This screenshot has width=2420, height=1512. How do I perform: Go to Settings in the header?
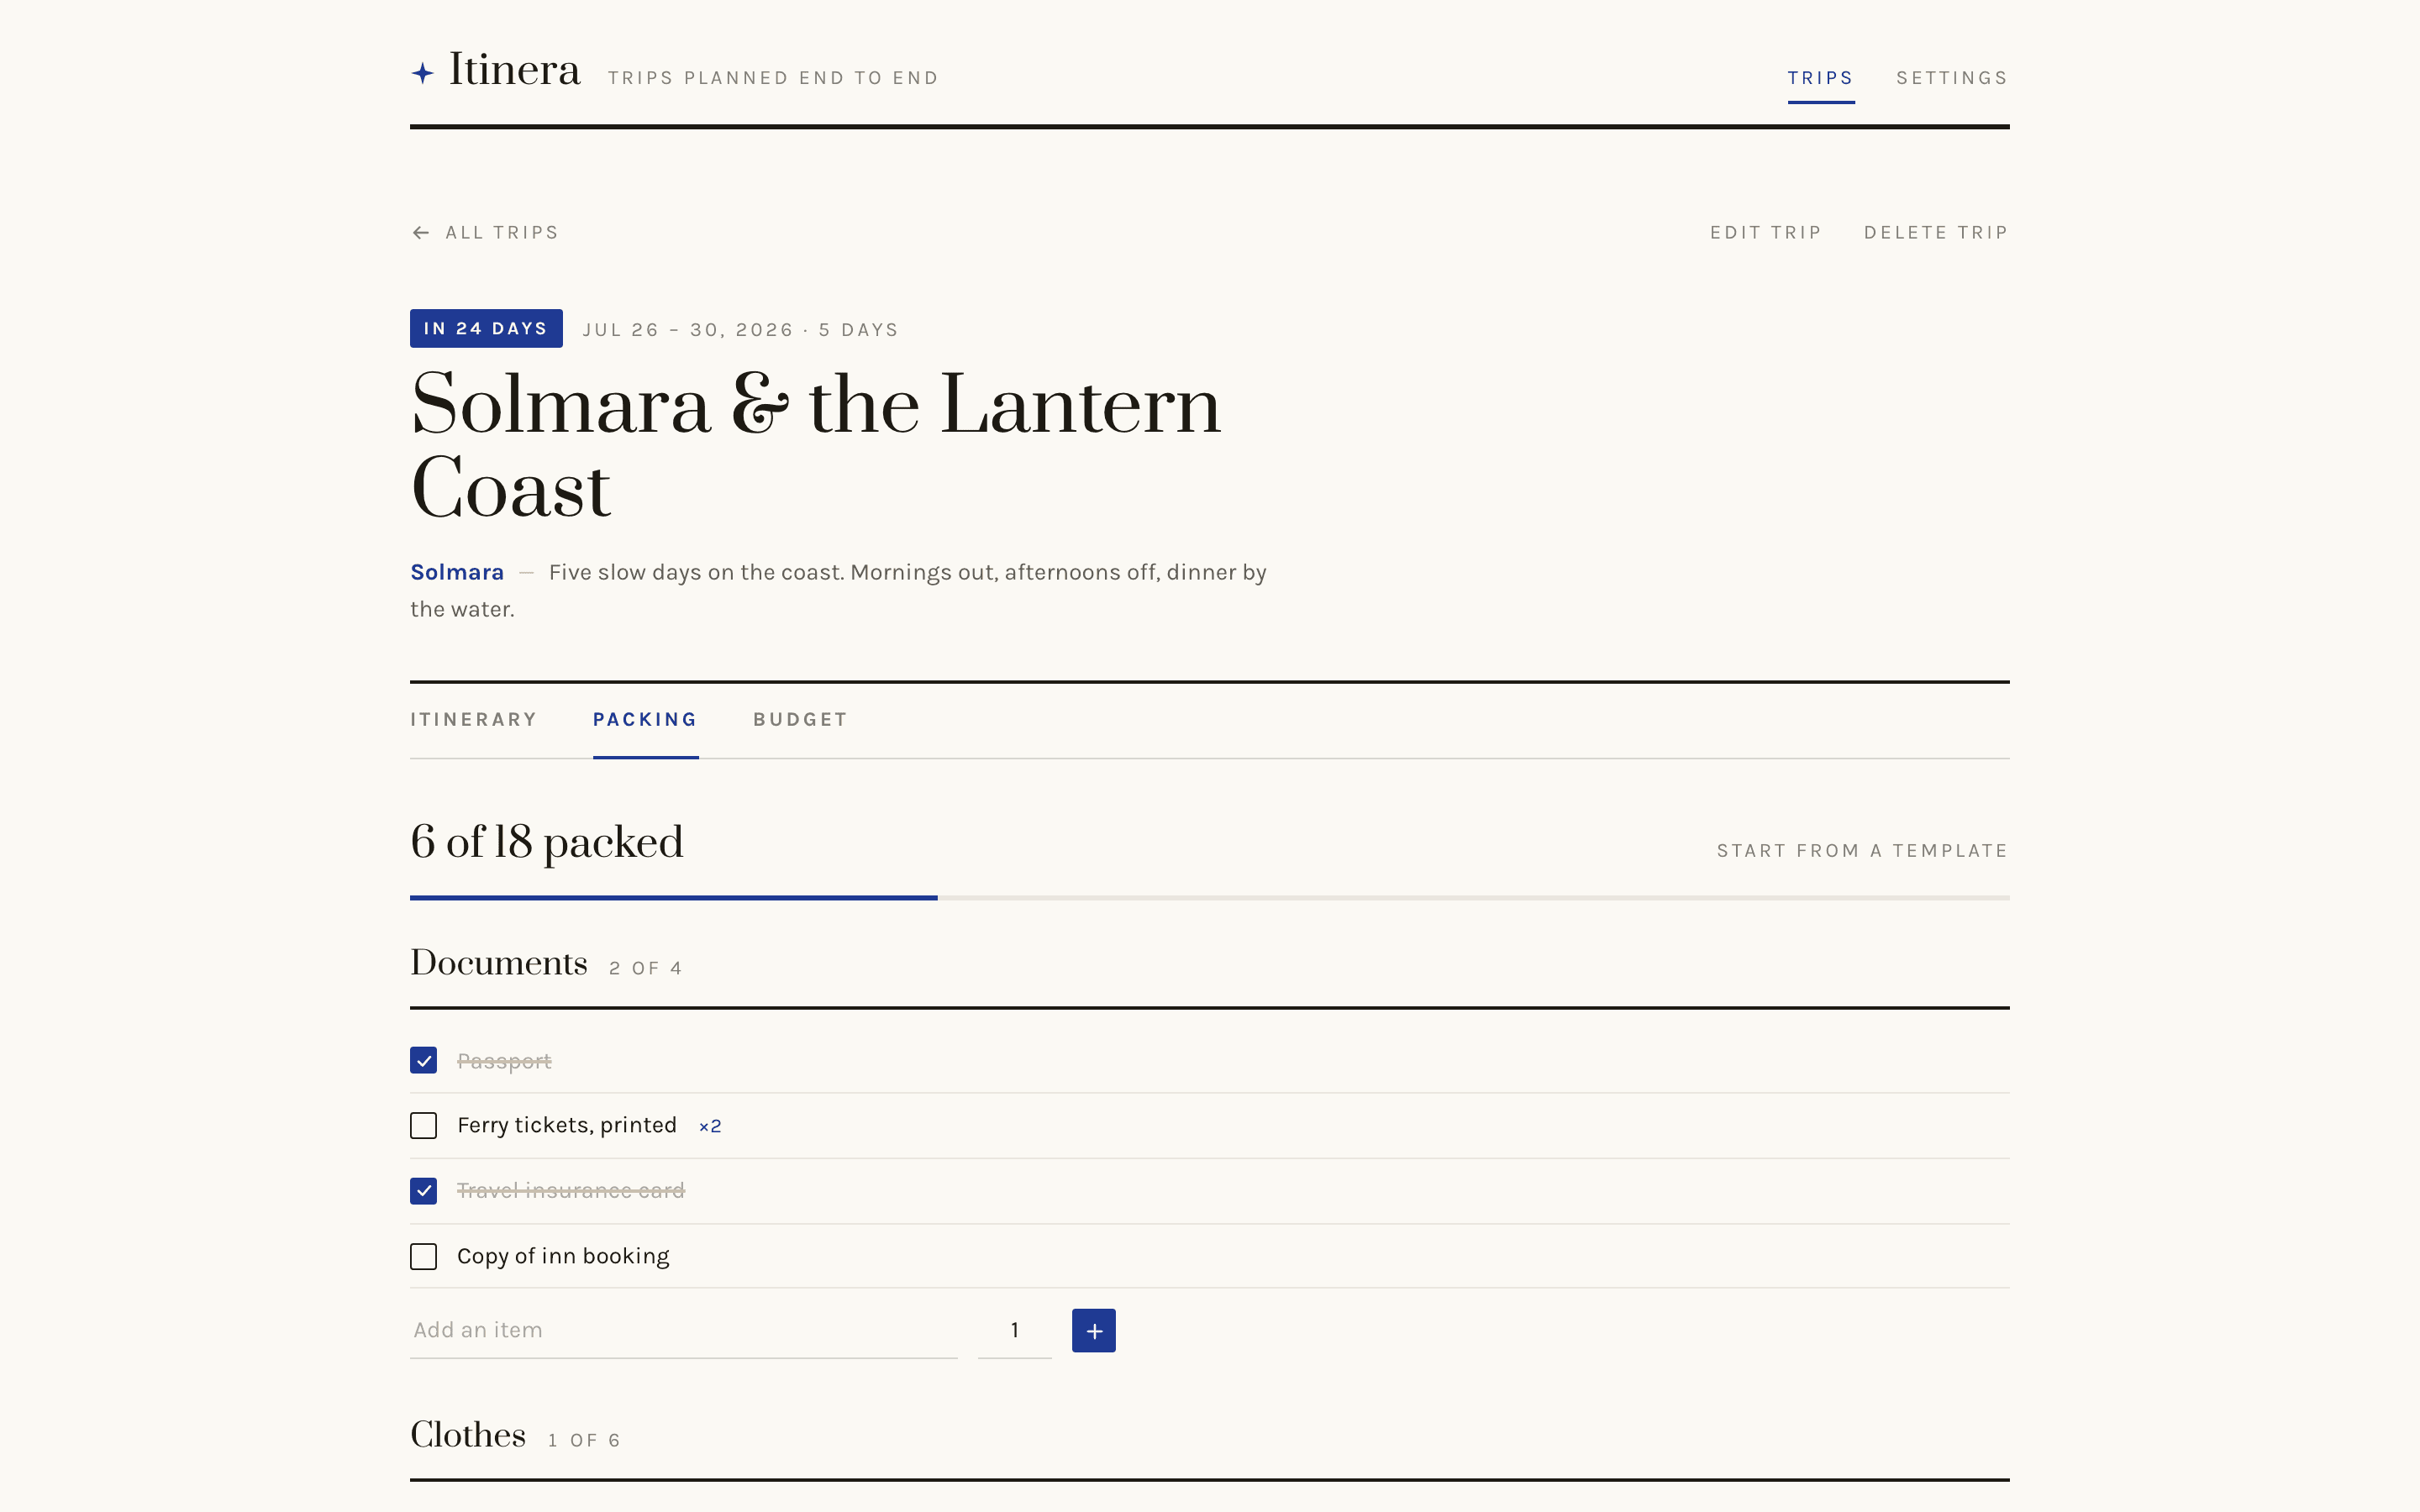[1951, 78]
